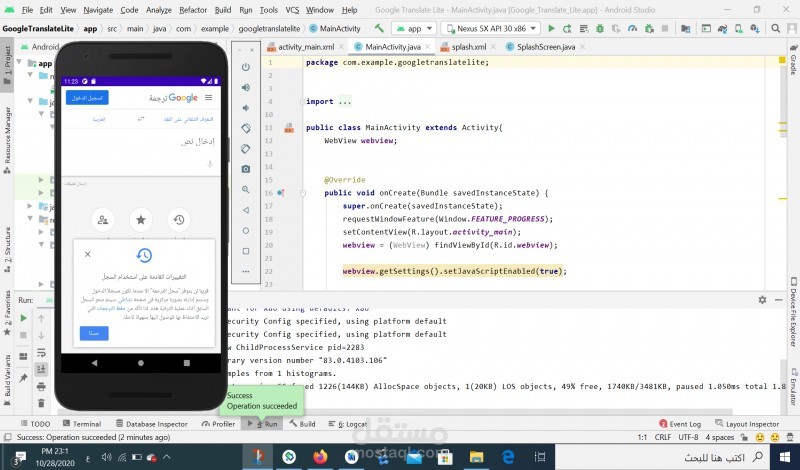The image size is (800, 470).
Task: Open the Event Log
Action: (680, 424)
